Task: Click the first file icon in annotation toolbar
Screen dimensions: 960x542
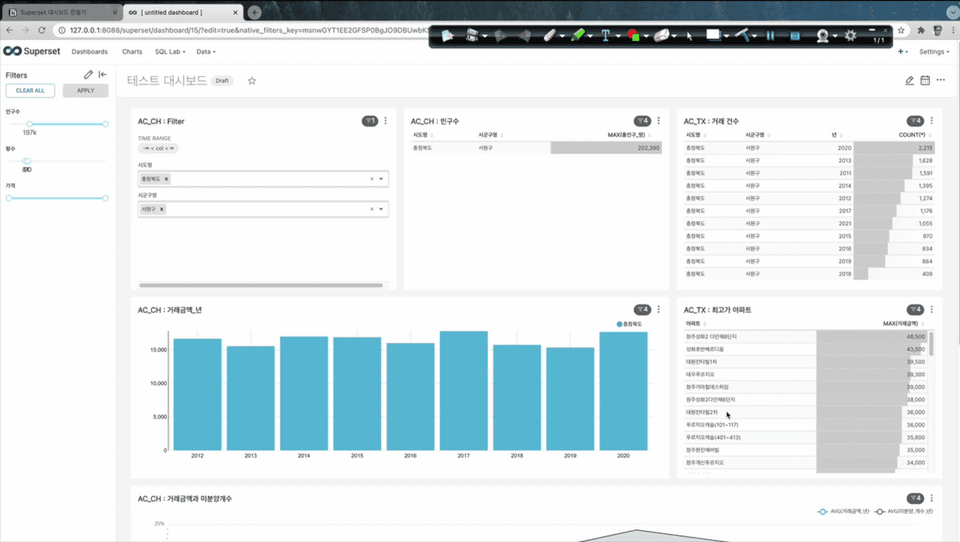Action: (448, 36)
